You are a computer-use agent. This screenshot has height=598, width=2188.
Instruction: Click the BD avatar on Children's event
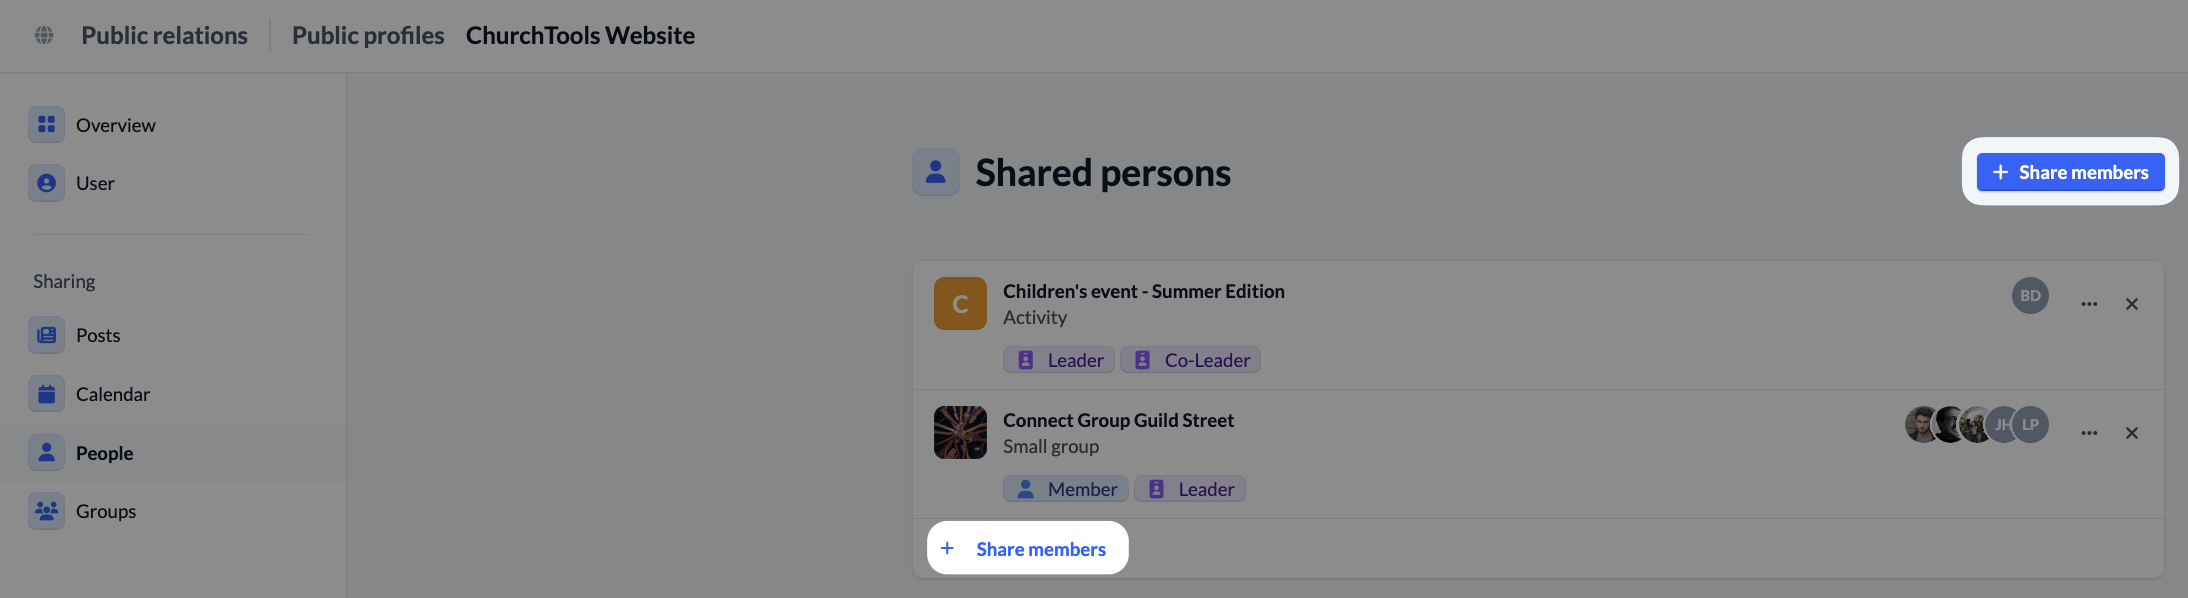click(2030, 296)
